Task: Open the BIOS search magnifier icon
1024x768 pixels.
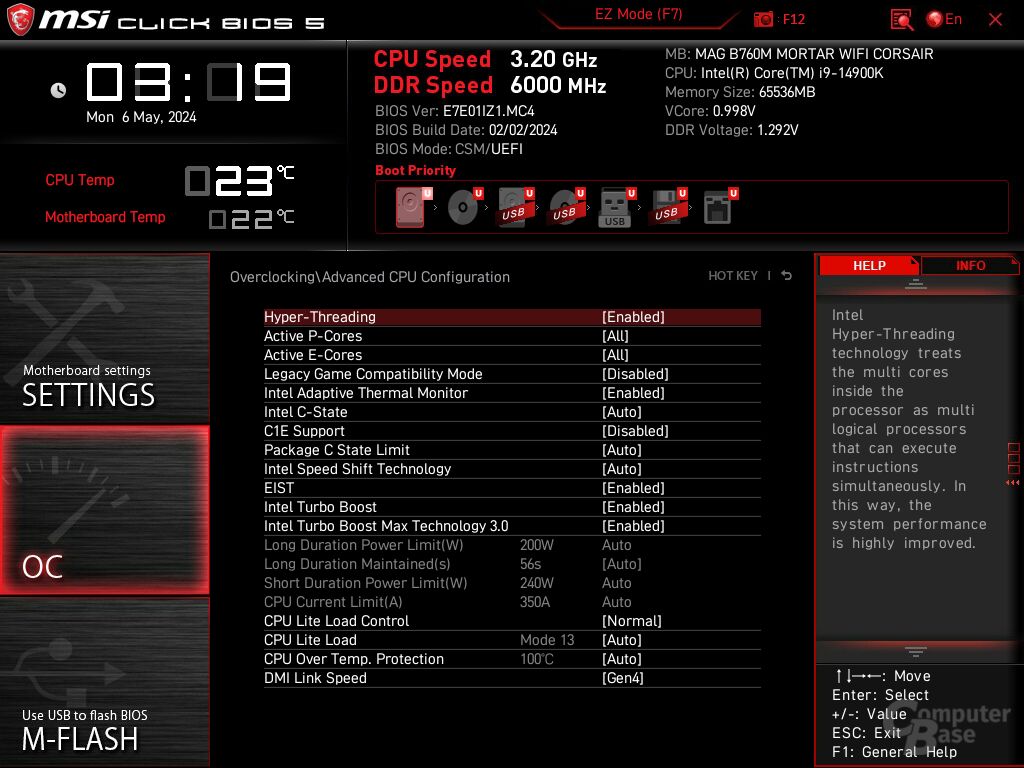Action: click(901, 20)
